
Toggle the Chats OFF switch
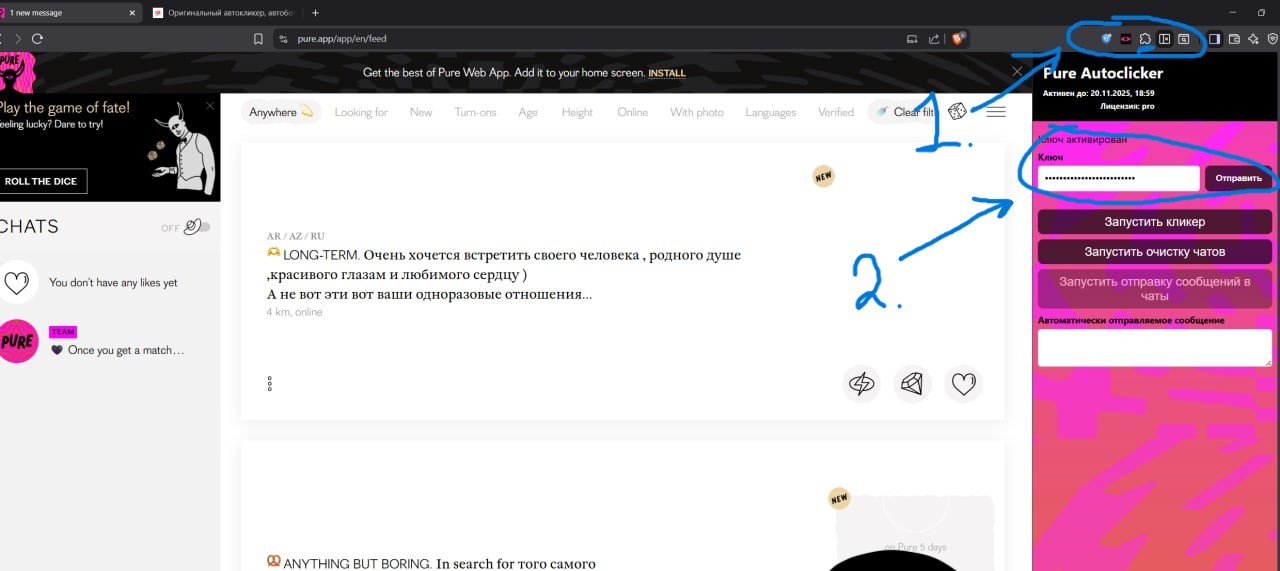(x=198, y=227)
